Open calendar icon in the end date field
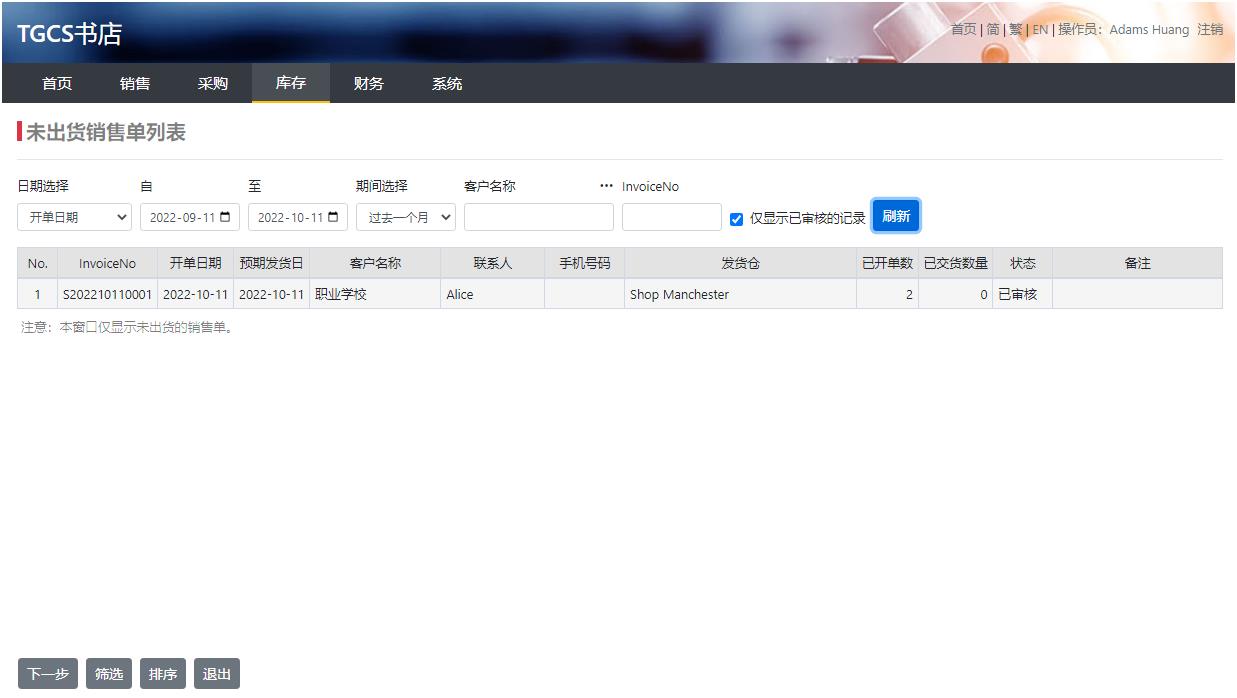 333,217
